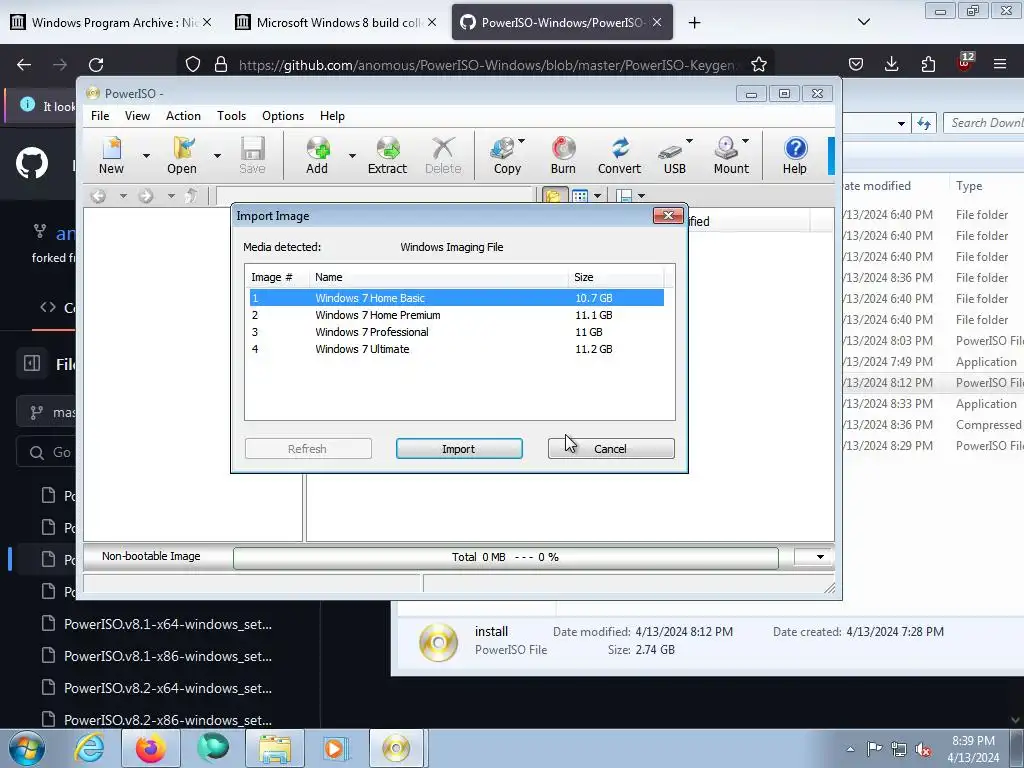Click the Pocket save icon in Firefox

point(856,64)
